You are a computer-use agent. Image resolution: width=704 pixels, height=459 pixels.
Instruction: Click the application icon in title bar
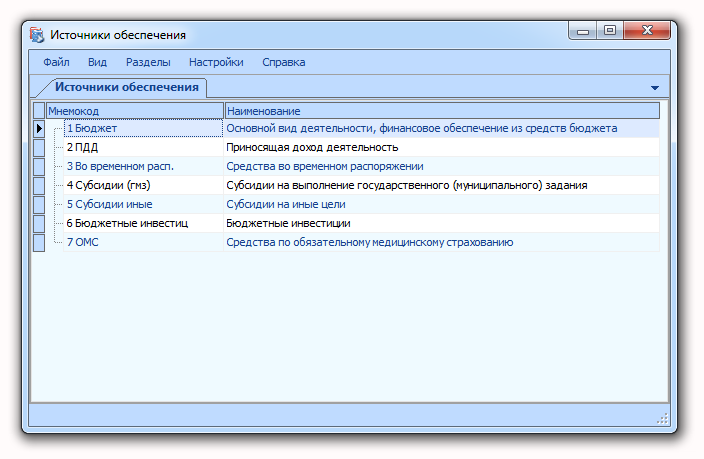(x=37, y=35)
